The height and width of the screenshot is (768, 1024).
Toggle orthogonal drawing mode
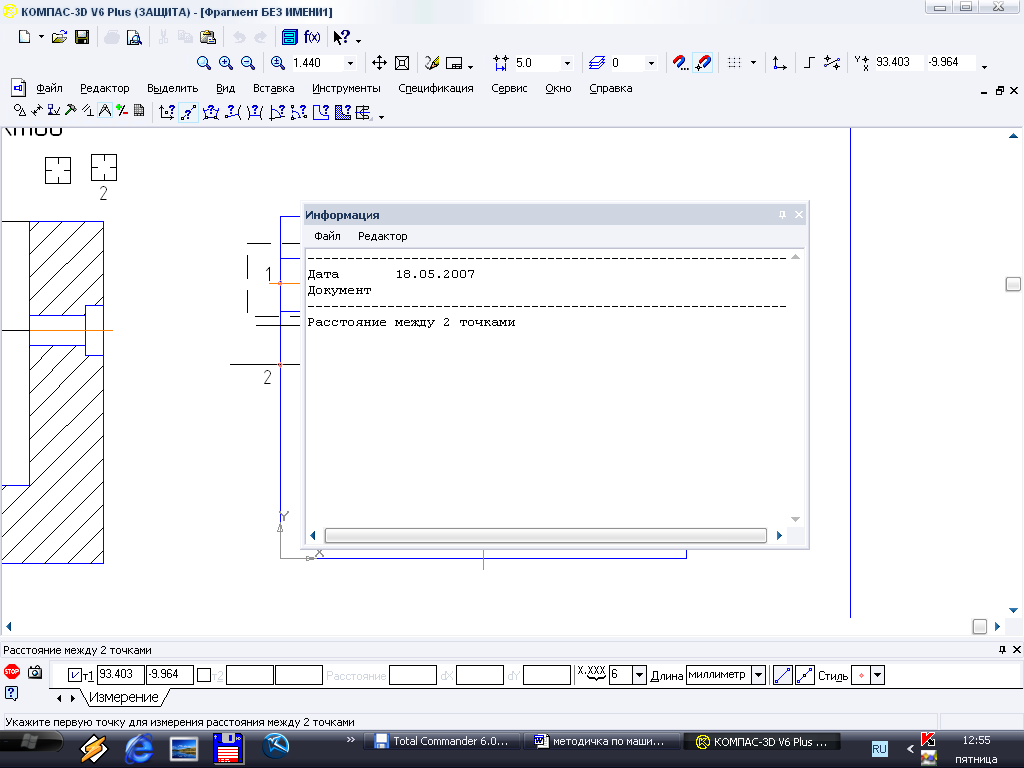point(809,63)
